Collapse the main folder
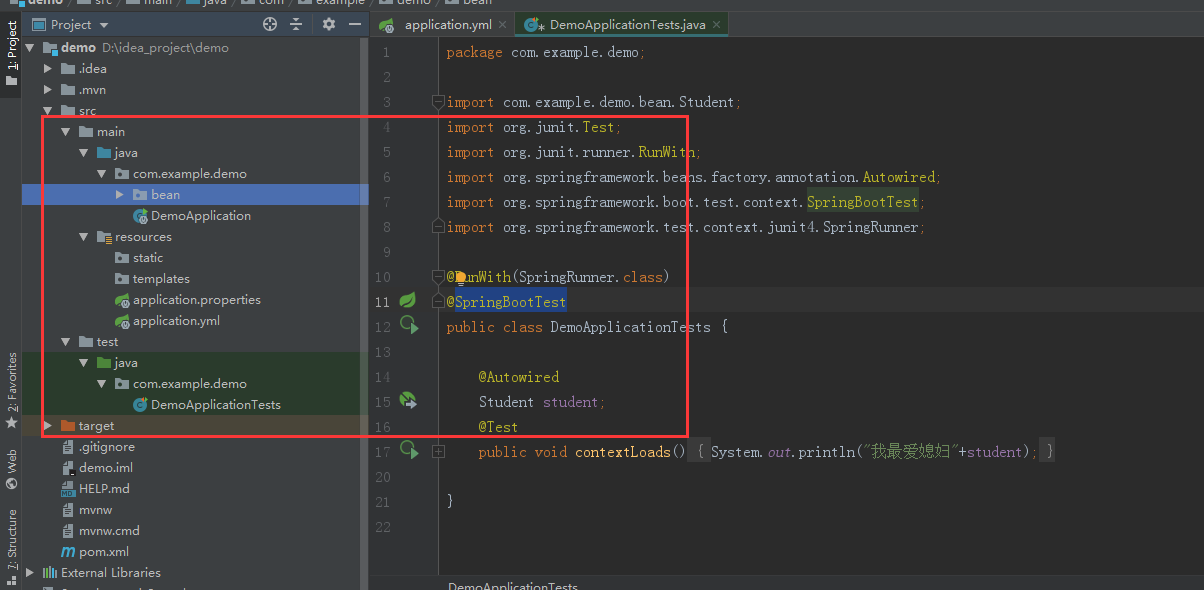 [x=65, y=131]
